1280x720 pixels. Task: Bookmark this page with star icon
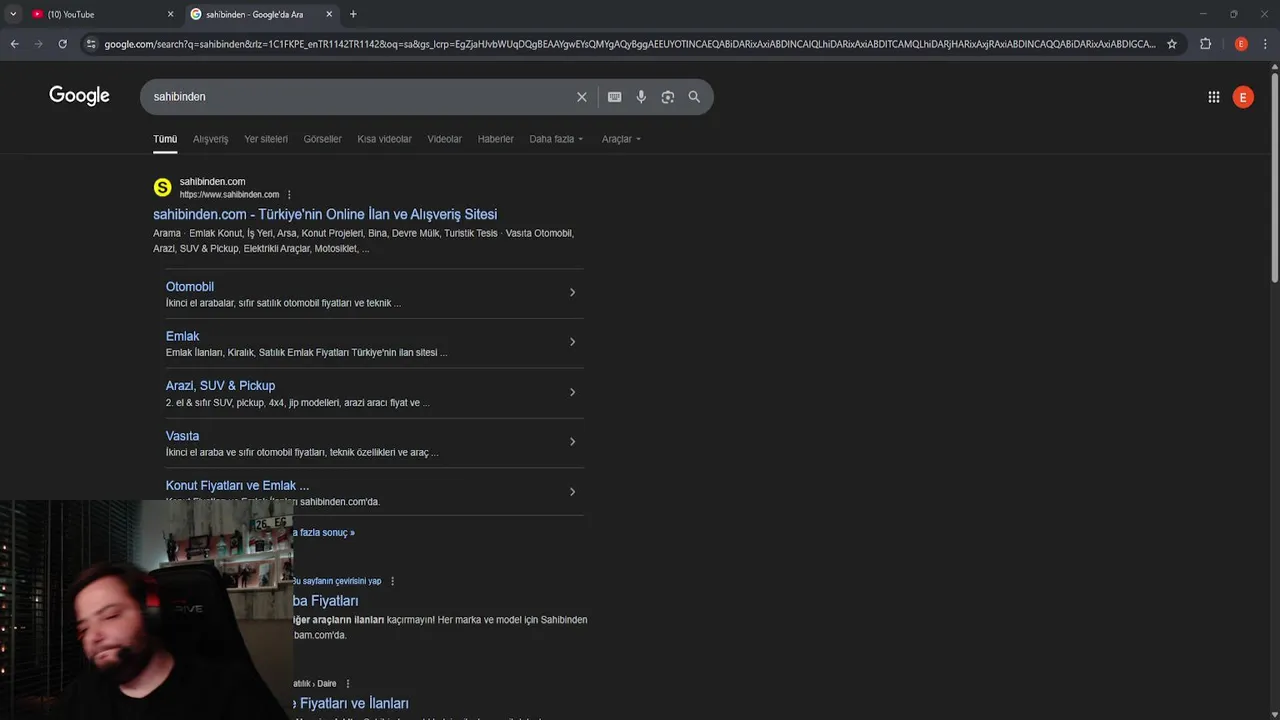[1172, 44]
